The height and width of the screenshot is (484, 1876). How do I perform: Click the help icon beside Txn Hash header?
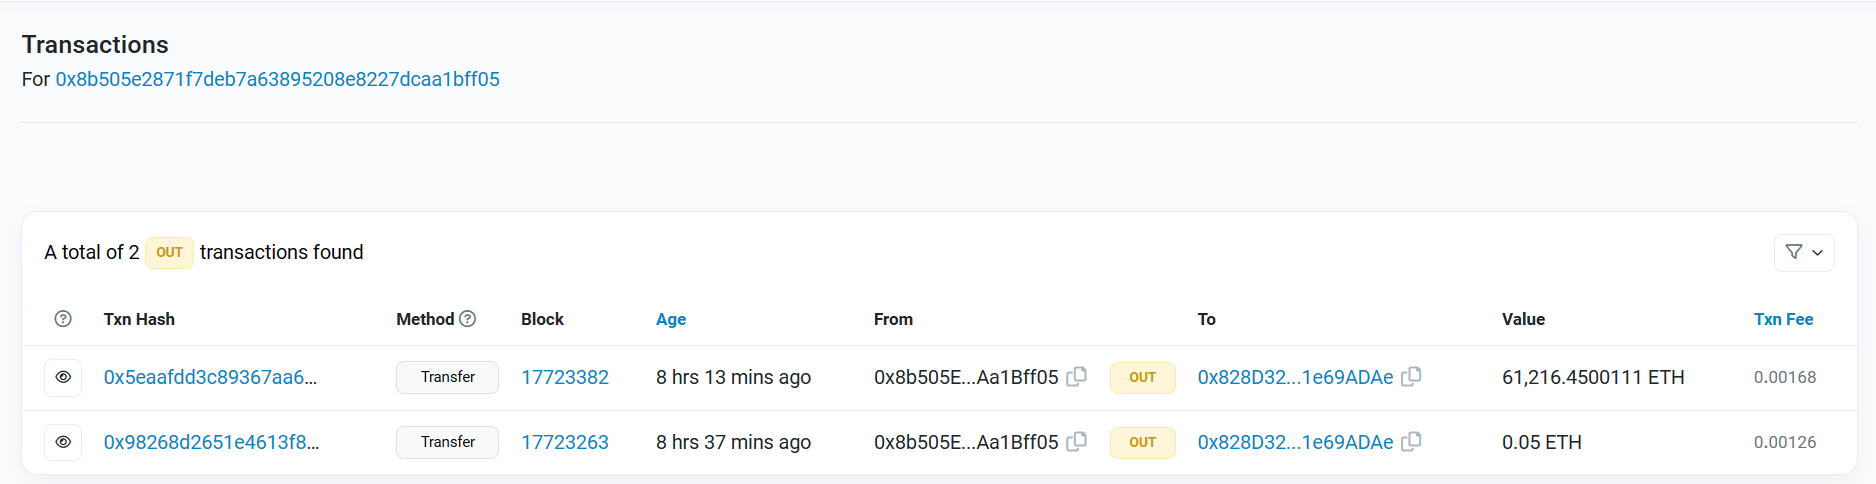(63, 319)
